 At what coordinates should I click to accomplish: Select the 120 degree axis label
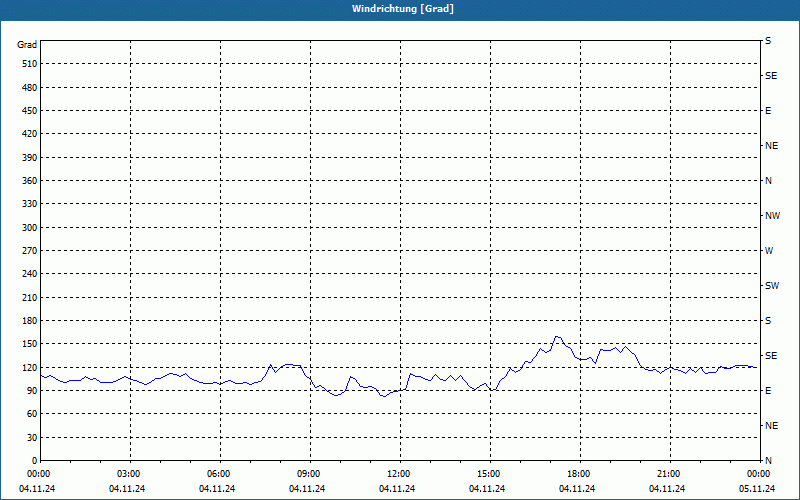point(30,367)
